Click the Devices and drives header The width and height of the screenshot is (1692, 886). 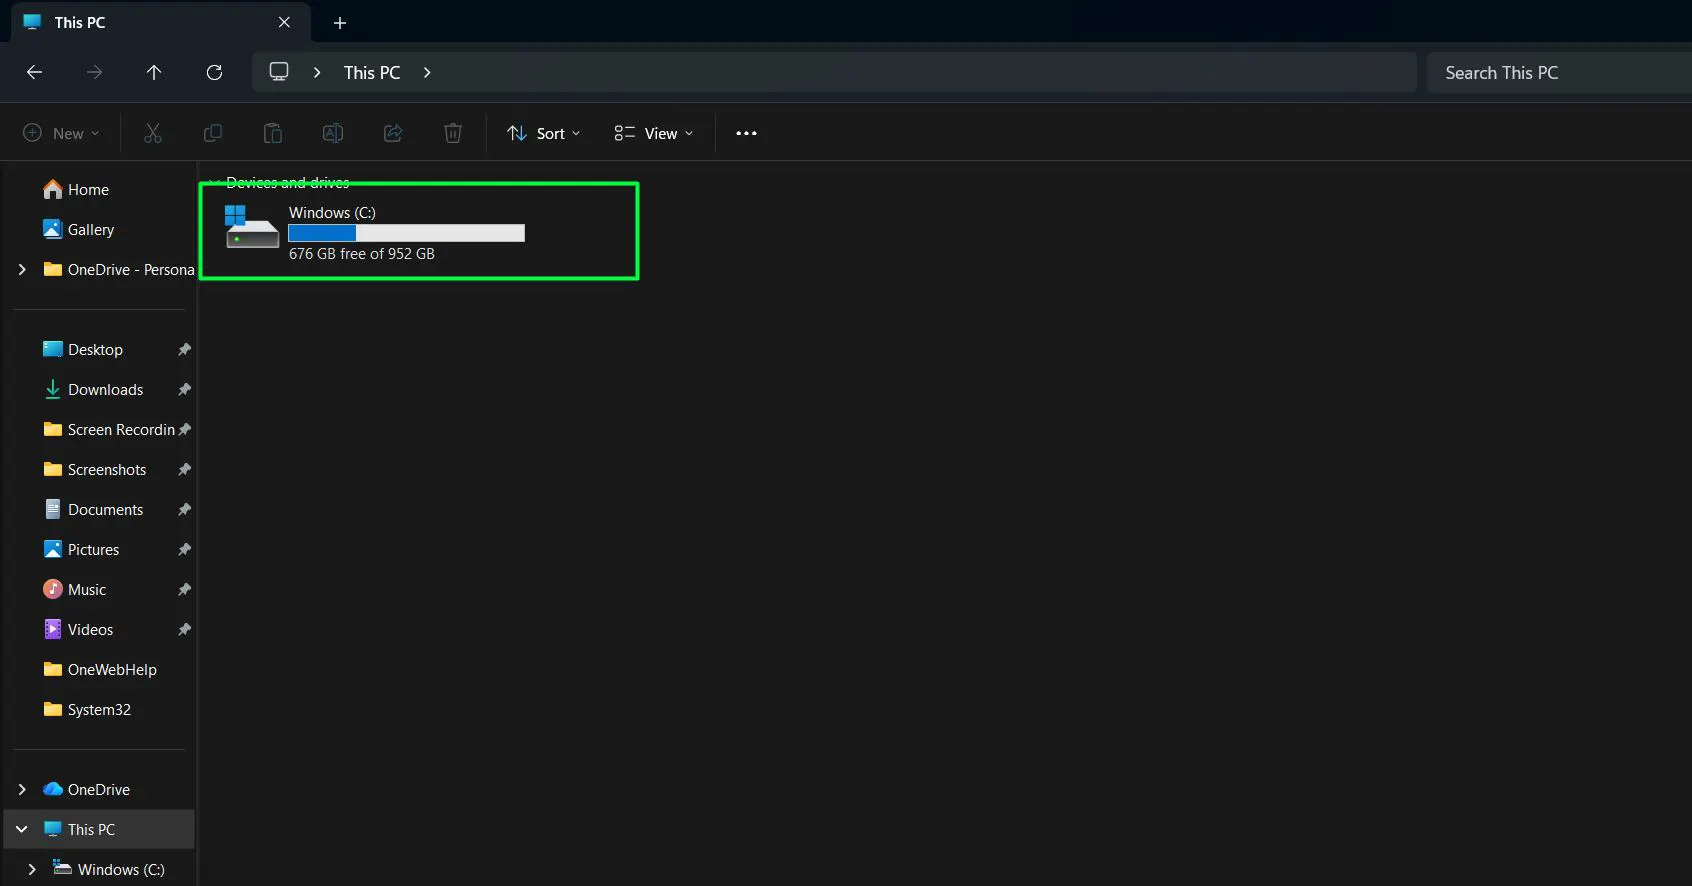click(288, 183)
